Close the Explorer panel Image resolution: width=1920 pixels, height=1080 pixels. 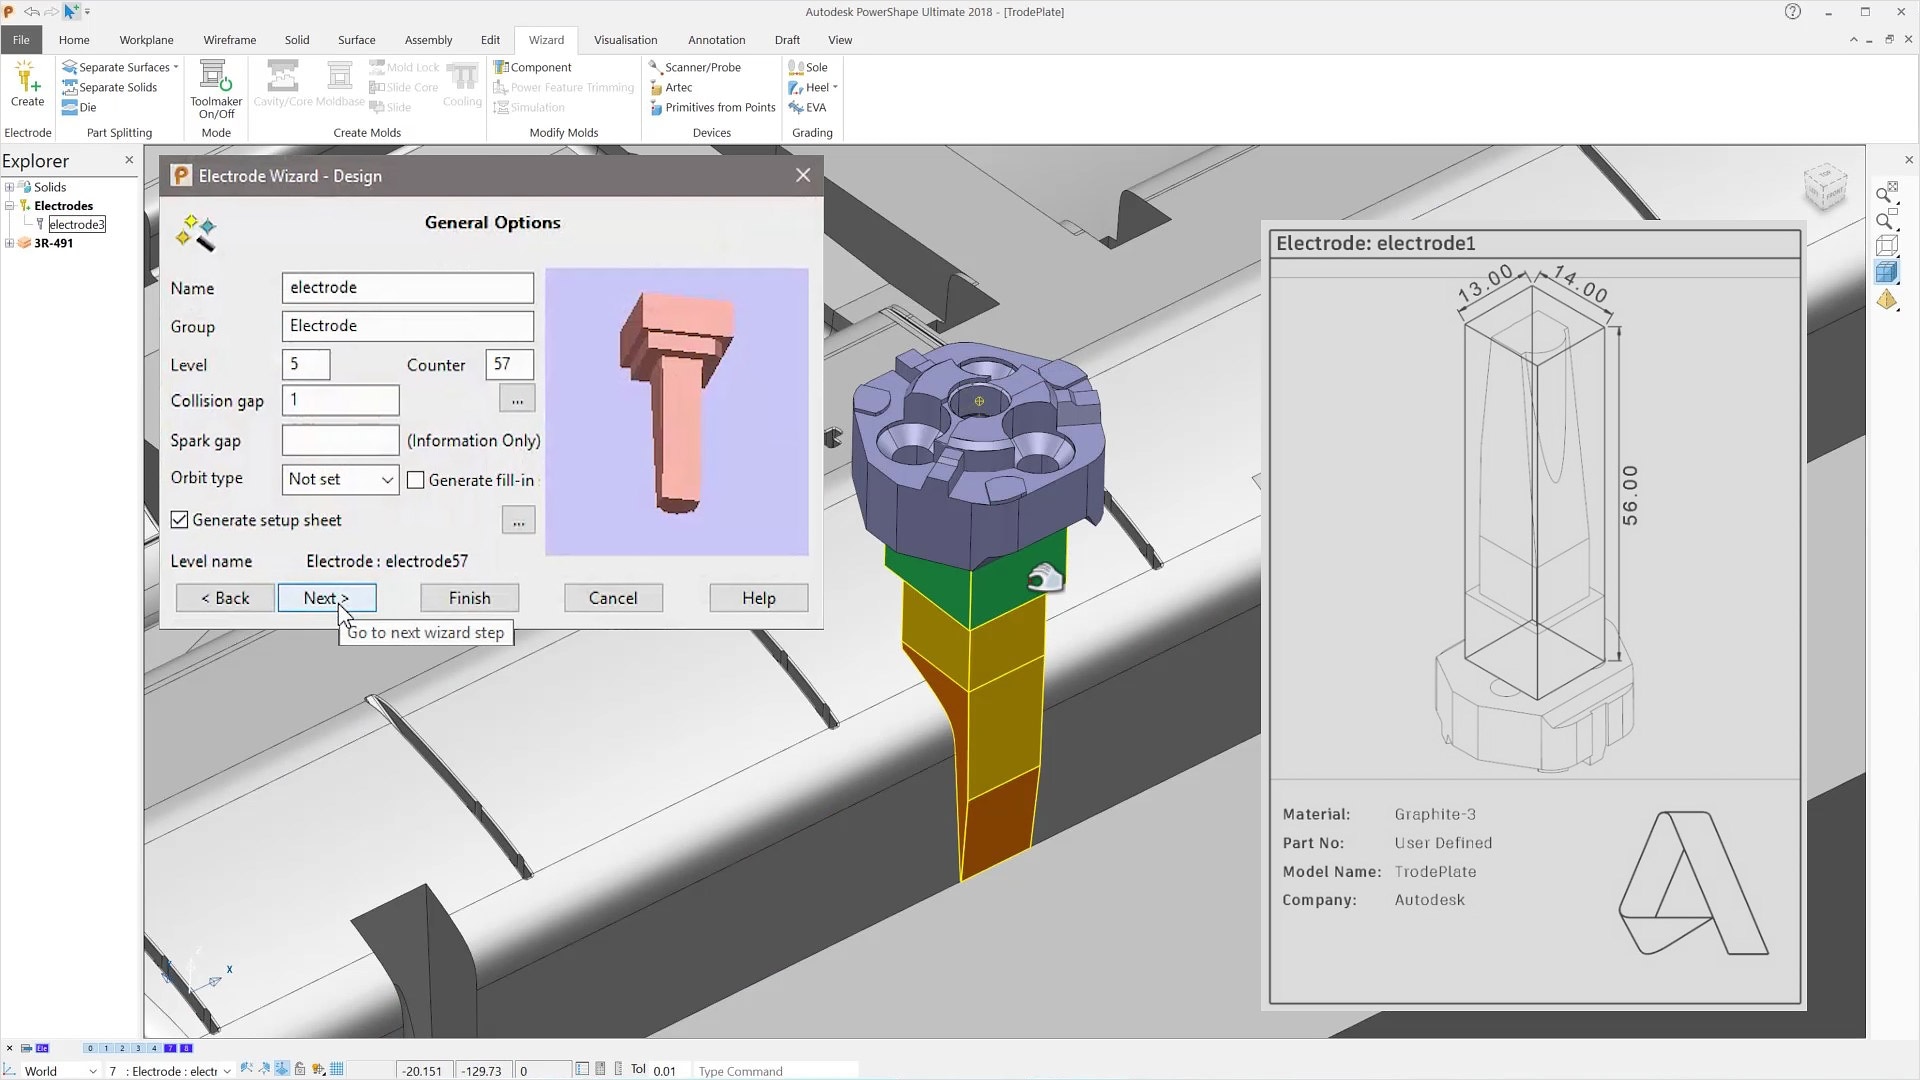[x=129, y=160]
